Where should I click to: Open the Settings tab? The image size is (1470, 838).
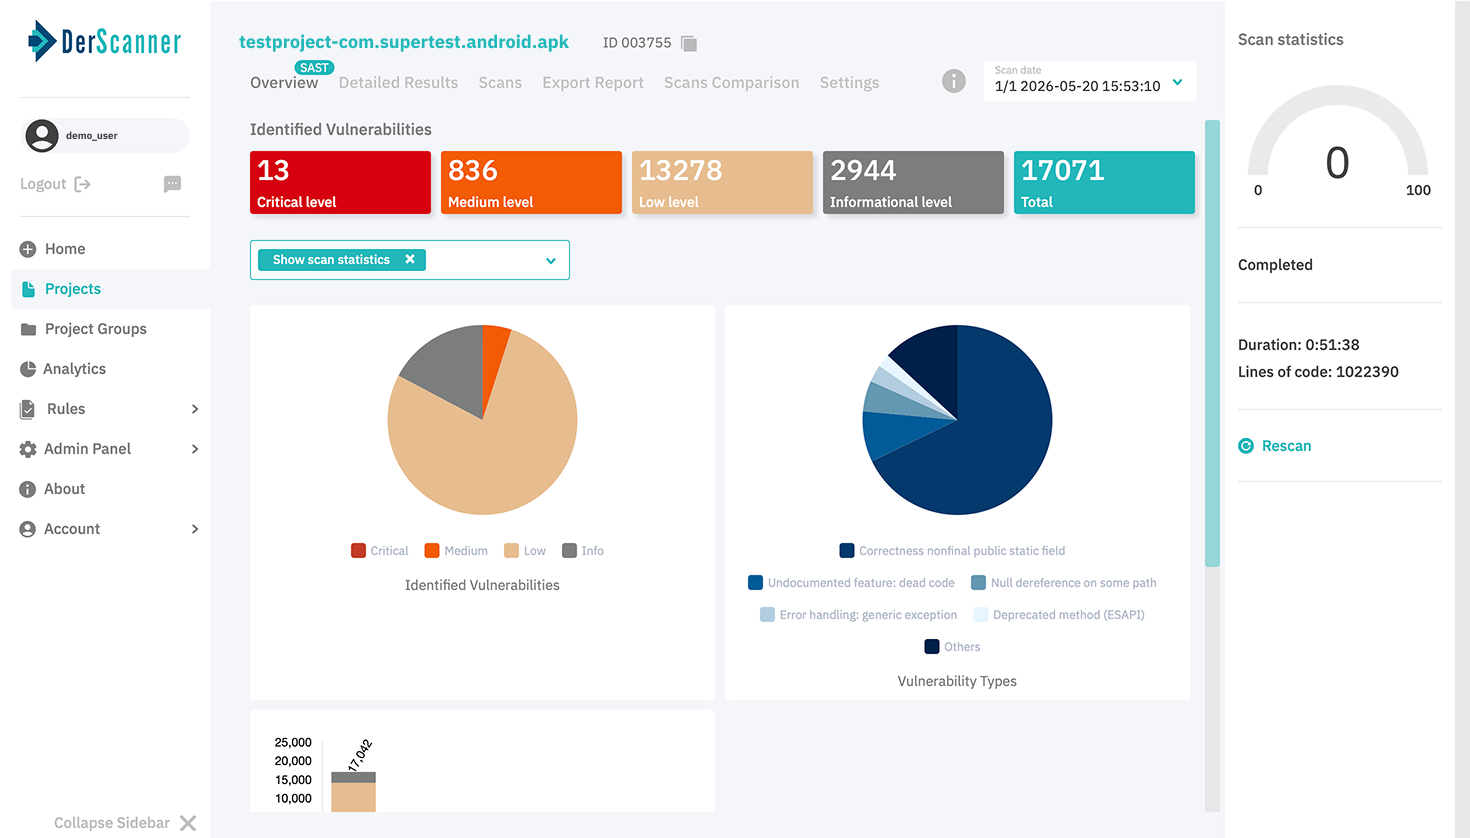point(850,83)
